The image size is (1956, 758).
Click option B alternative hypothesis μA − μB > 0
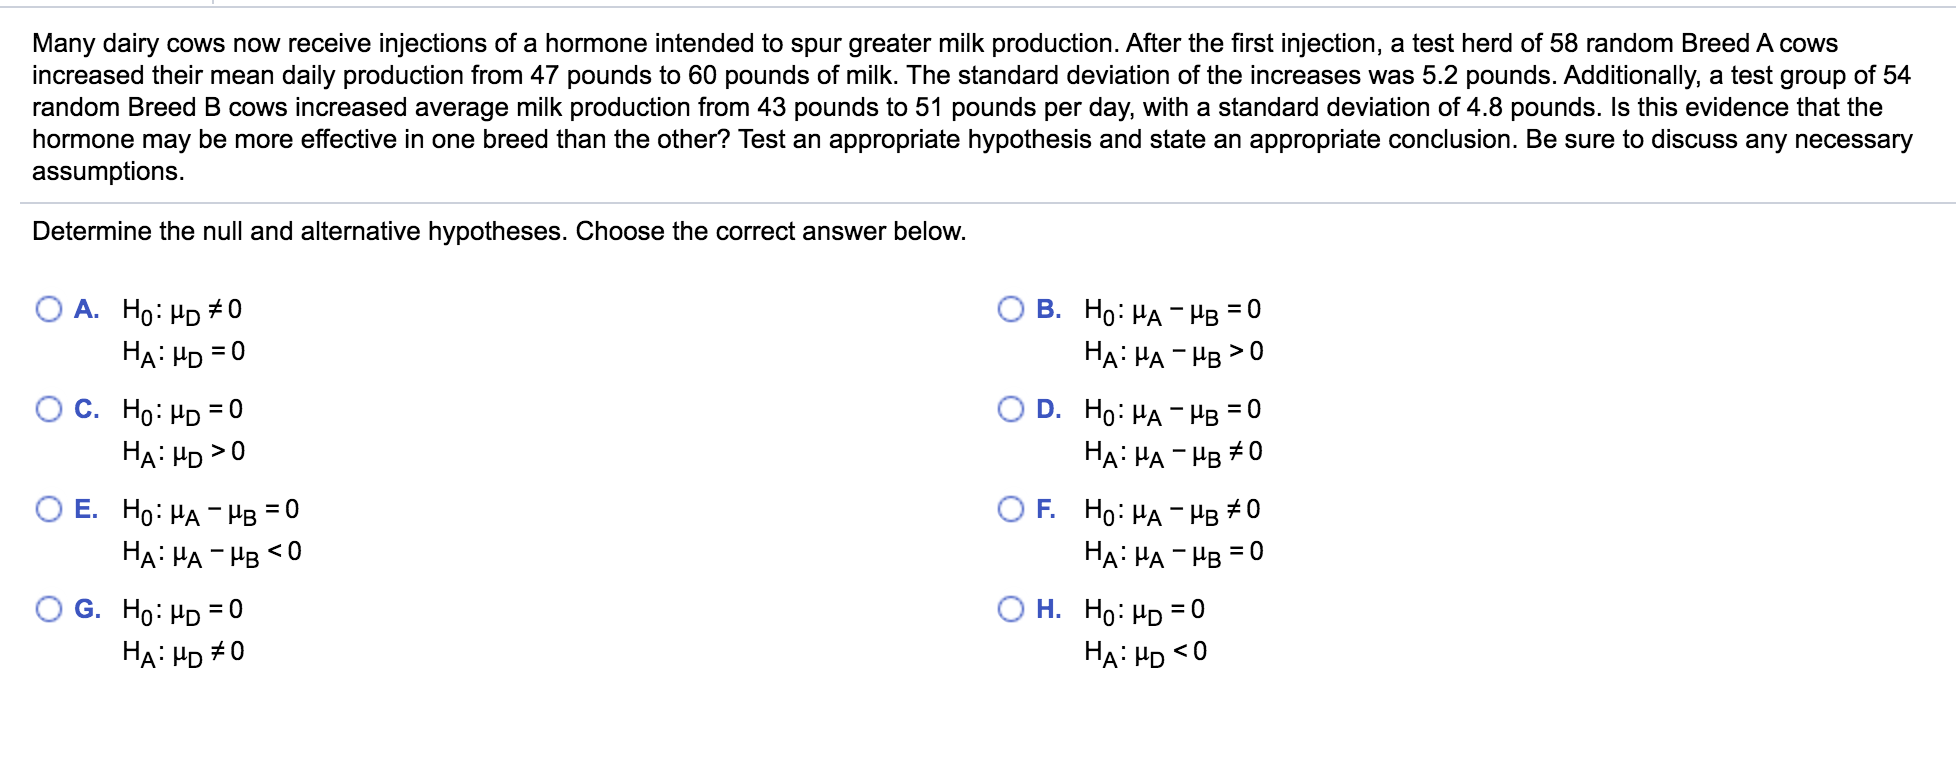coord(1173,353)
